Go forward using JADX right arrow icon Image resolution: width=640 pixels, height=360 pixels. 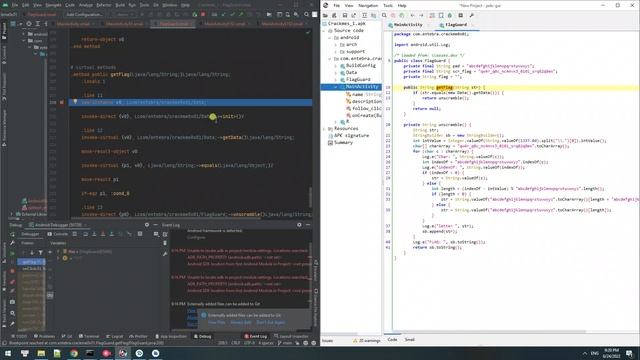[421, 16]
